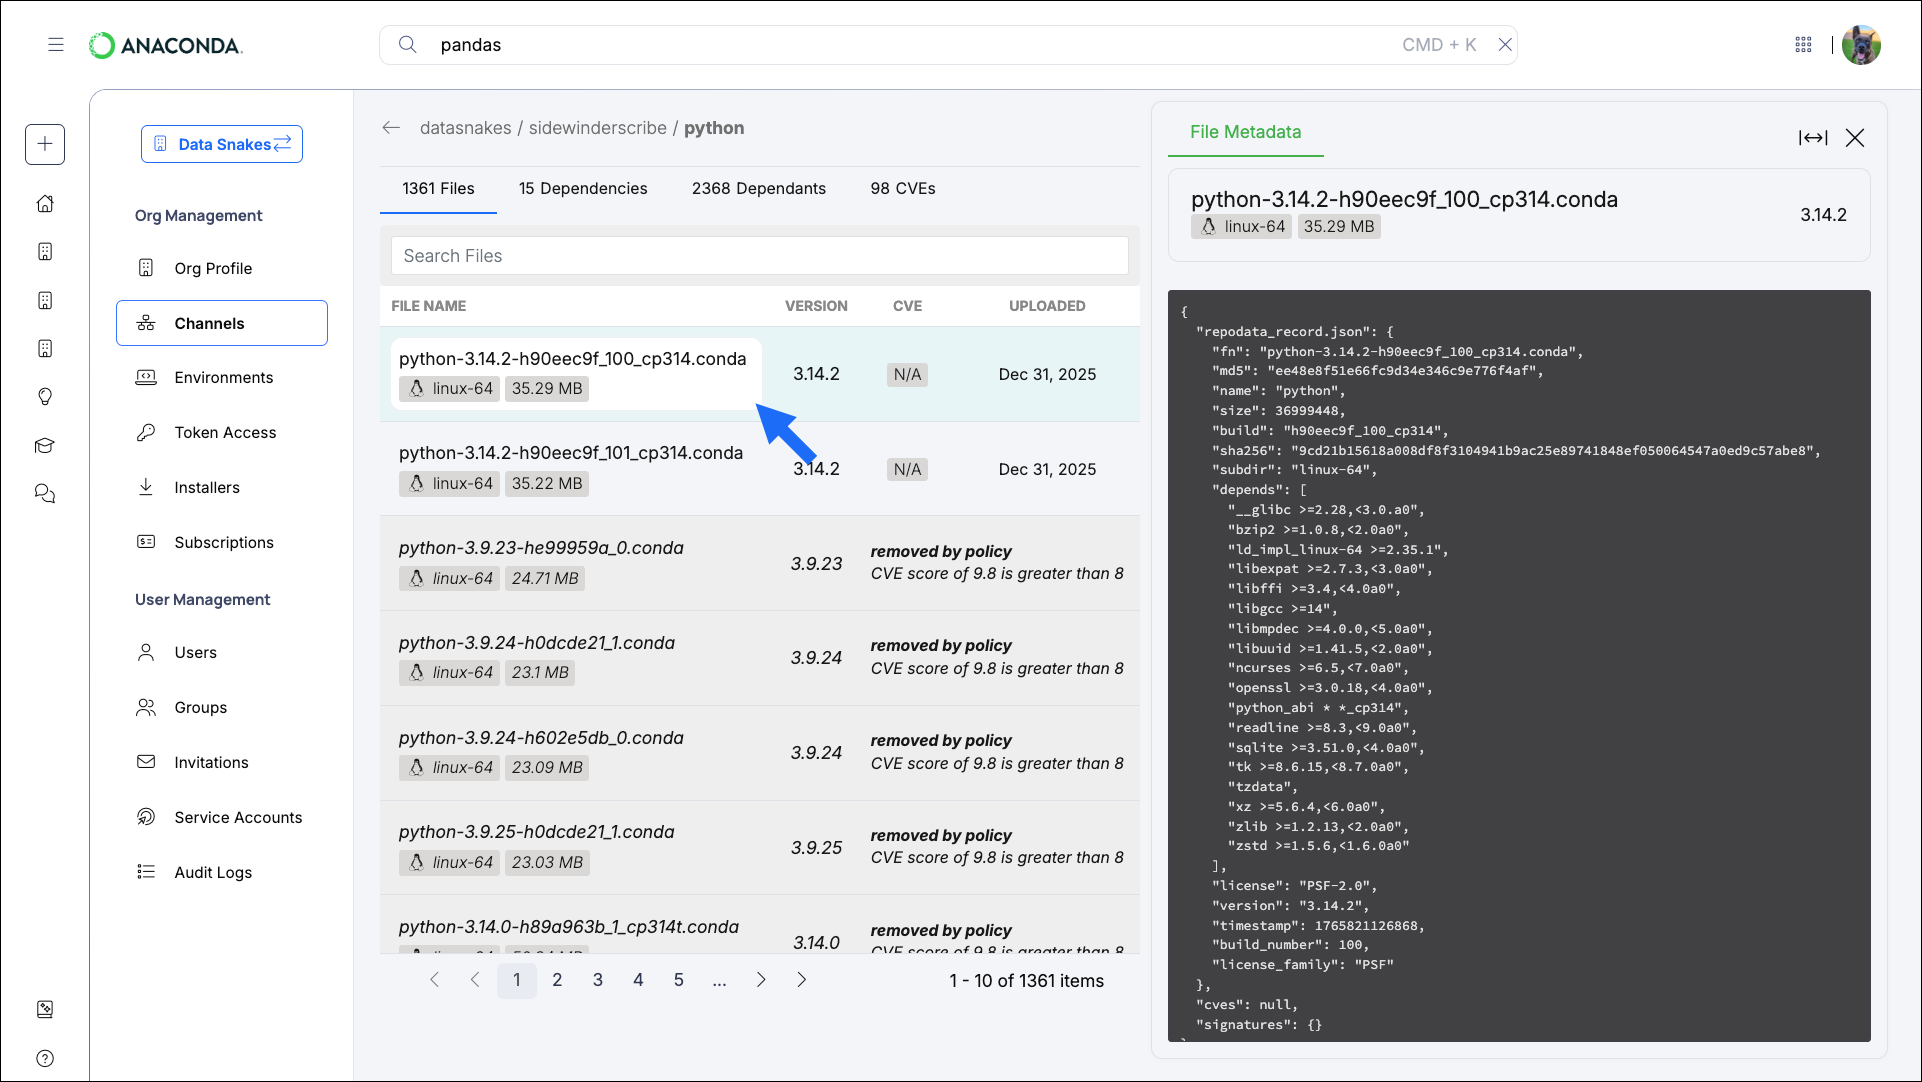
Task: Click the back arrow near the python breadcrumb
Action: click(391, 128)
